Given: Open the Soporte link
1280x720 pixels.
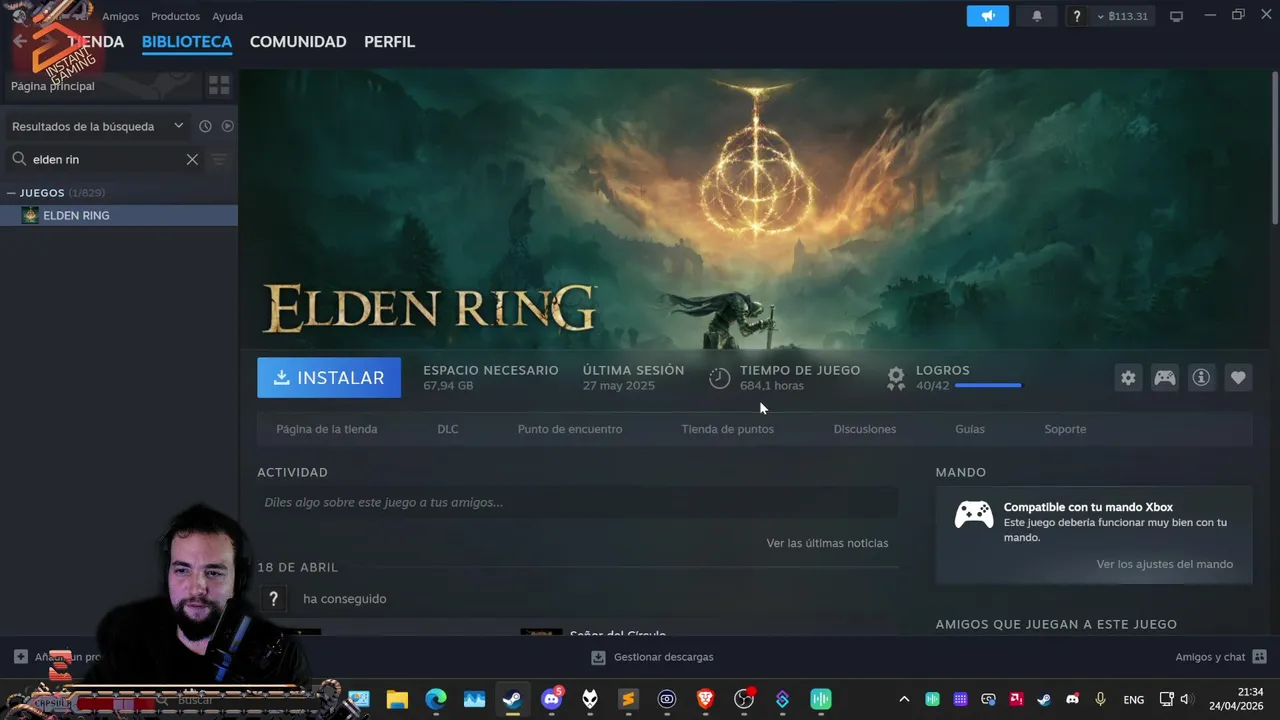Looking at the screenshot, I should 1065,429.
